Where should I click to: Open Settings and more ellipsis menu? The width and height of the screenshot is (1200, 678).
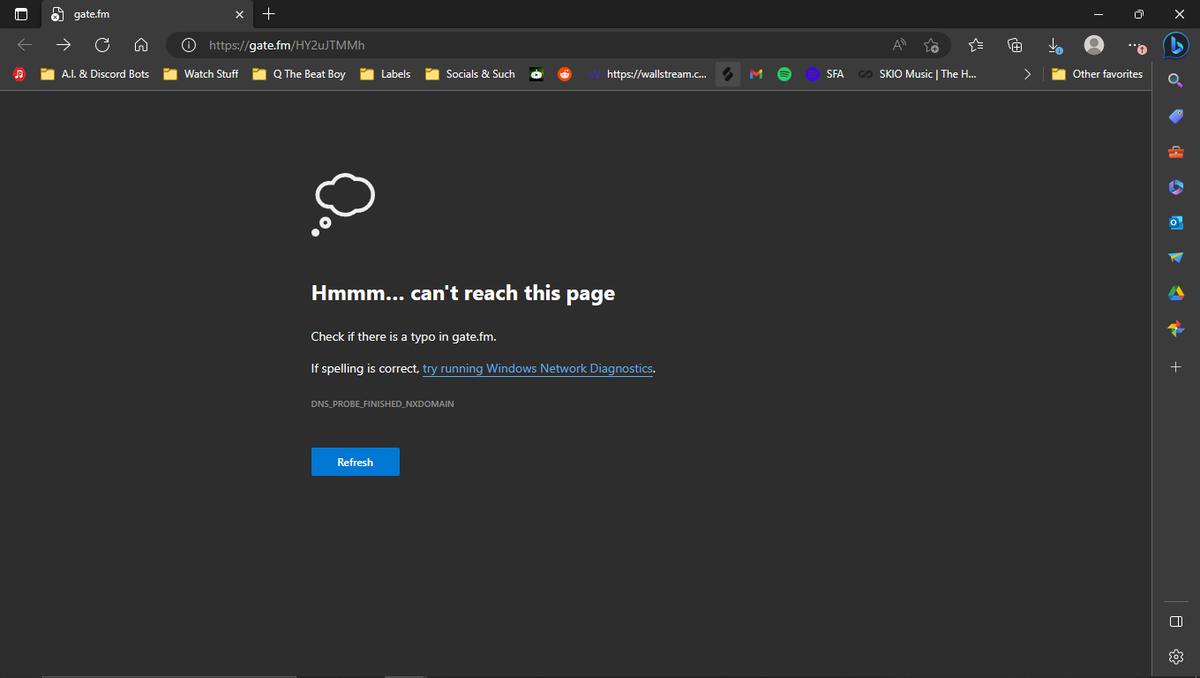tap(1135, 45)
